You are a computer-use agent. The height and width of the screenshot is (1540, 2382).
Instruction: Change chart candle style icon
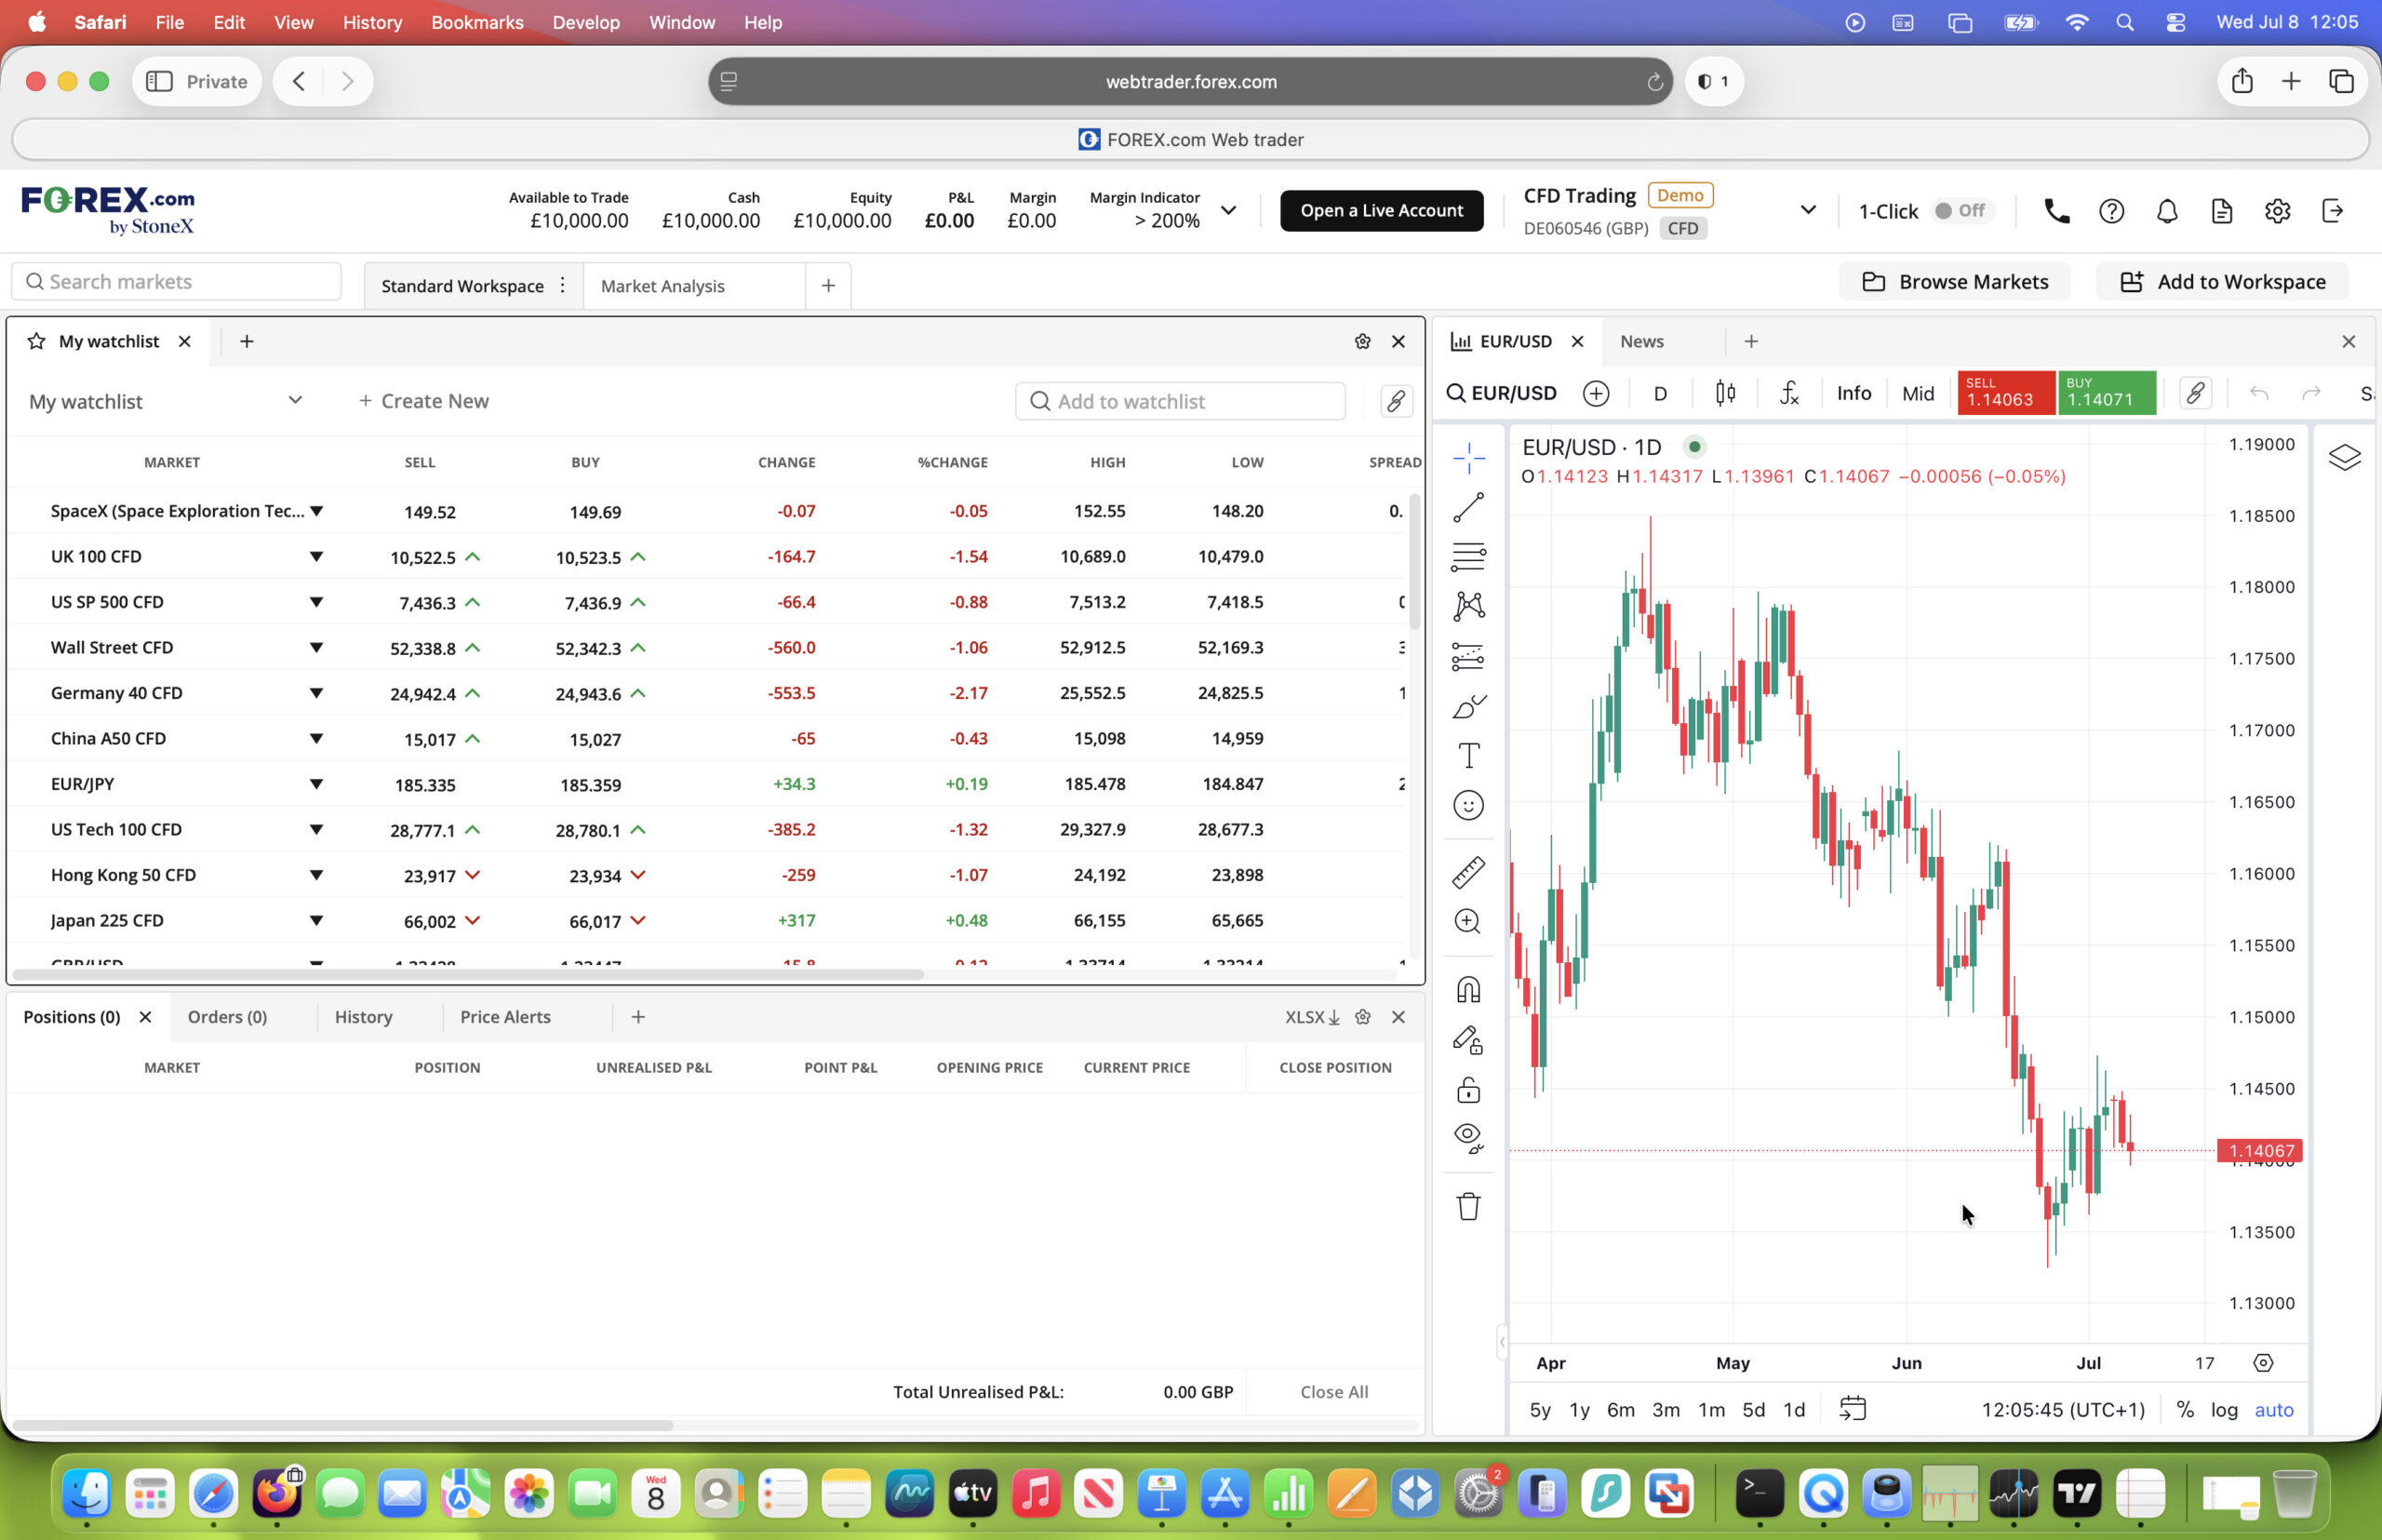(x=1725, y=393)
